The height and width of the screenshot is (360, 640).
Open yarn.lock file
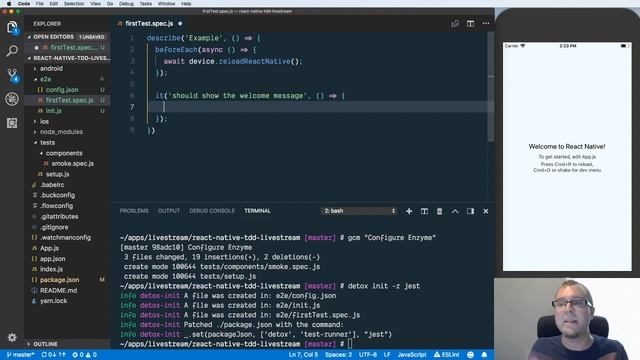53,301
